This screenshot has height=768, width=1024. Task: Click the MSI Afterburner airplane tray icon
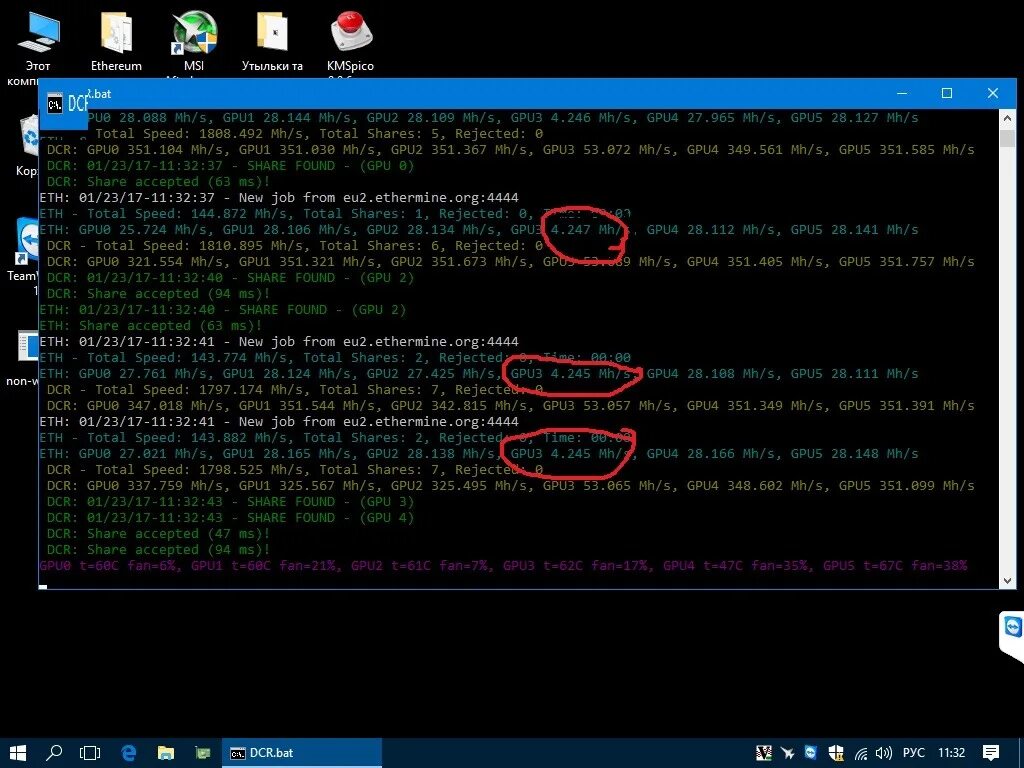pyautogui.click(x=788, y=753)
